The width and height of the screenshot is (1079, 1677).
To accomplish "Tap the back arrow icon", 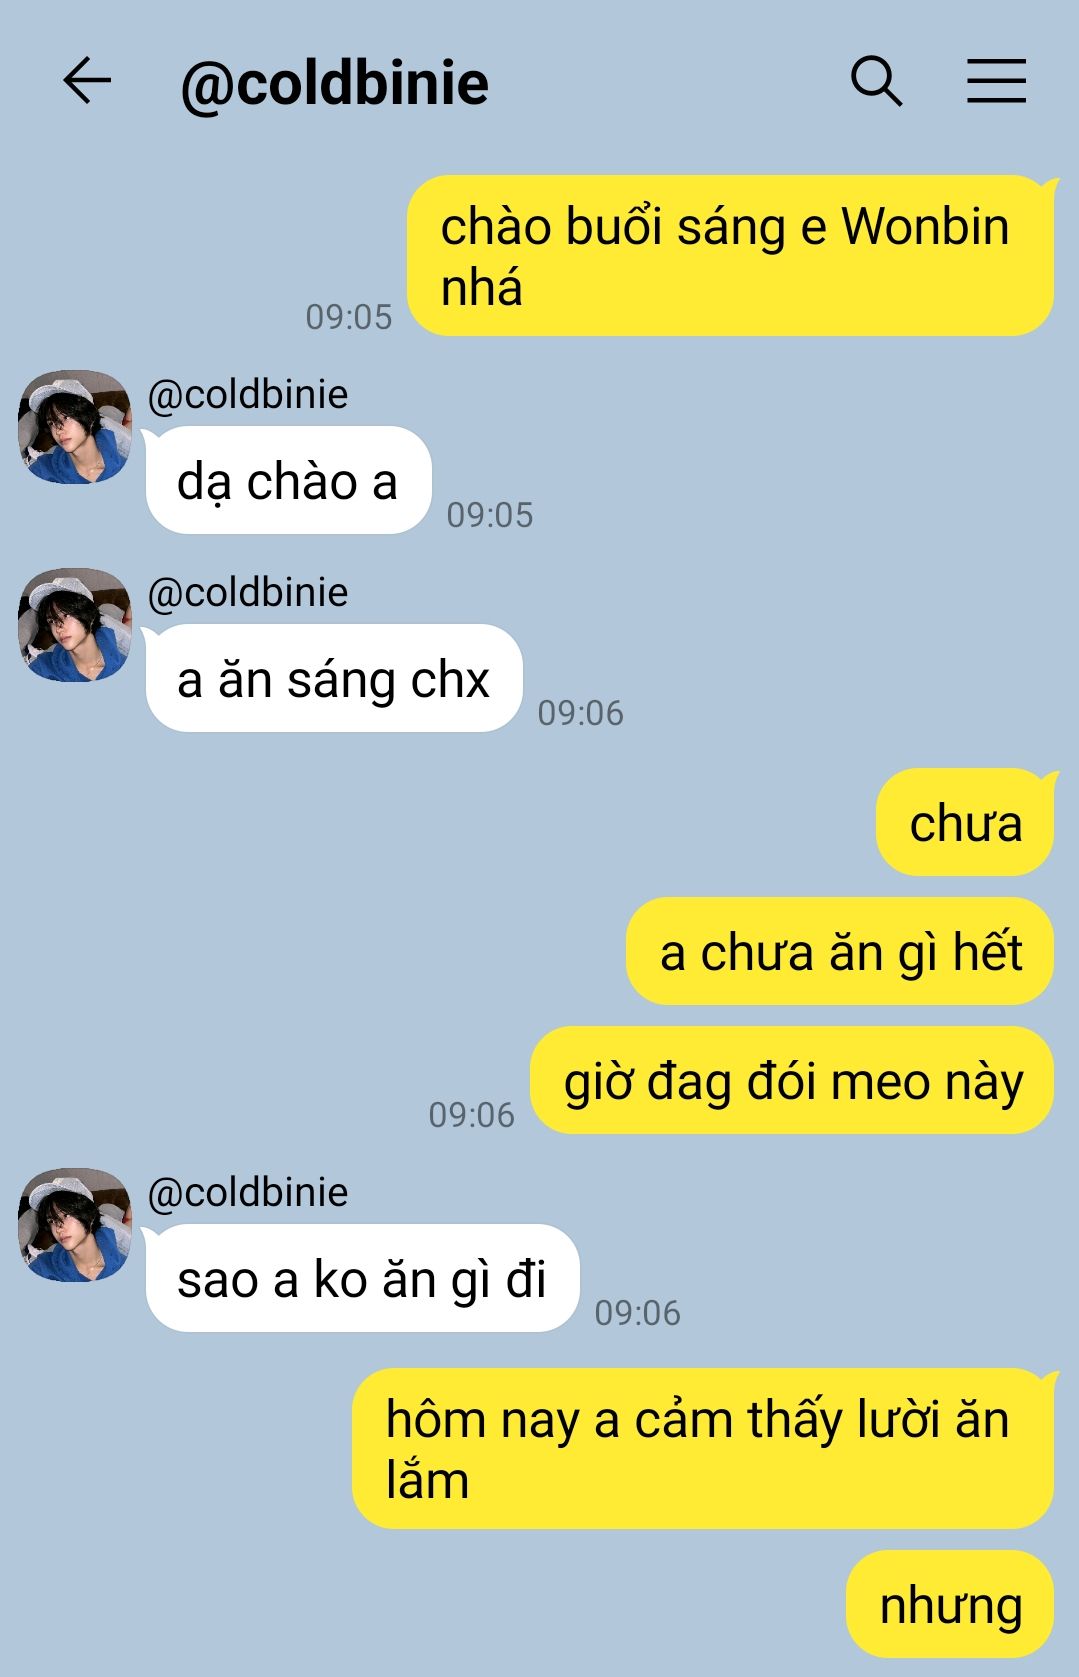I will click(87, 81).
